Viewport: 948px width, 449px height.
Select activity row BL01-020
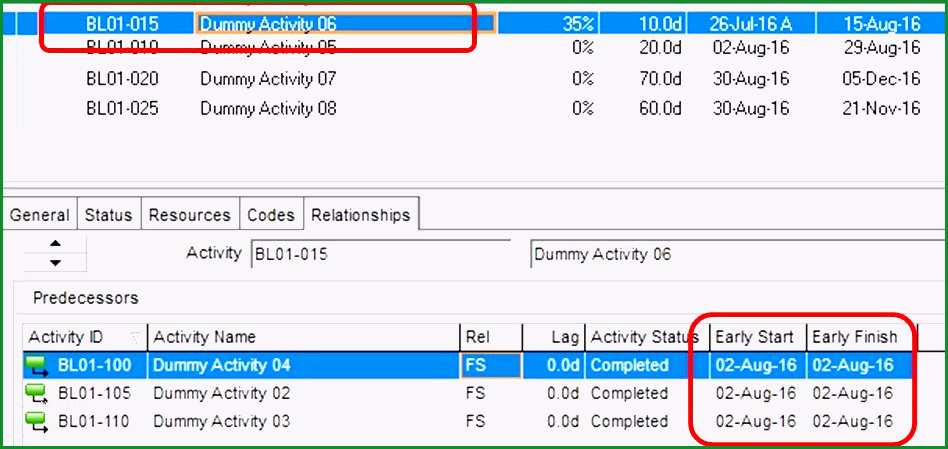pos(473,79)
